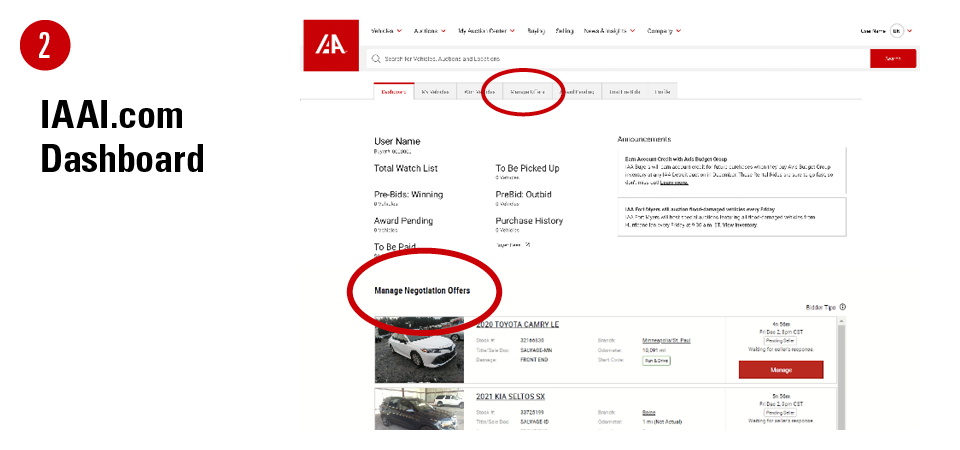Click the IAA logo

tap(331, 45)
